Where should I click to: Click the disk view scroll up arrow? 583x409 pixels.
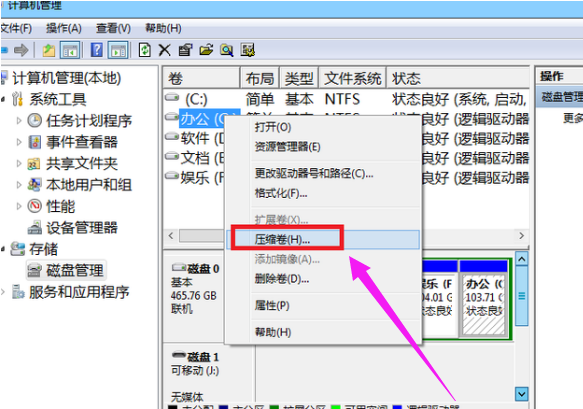(522, 259)
